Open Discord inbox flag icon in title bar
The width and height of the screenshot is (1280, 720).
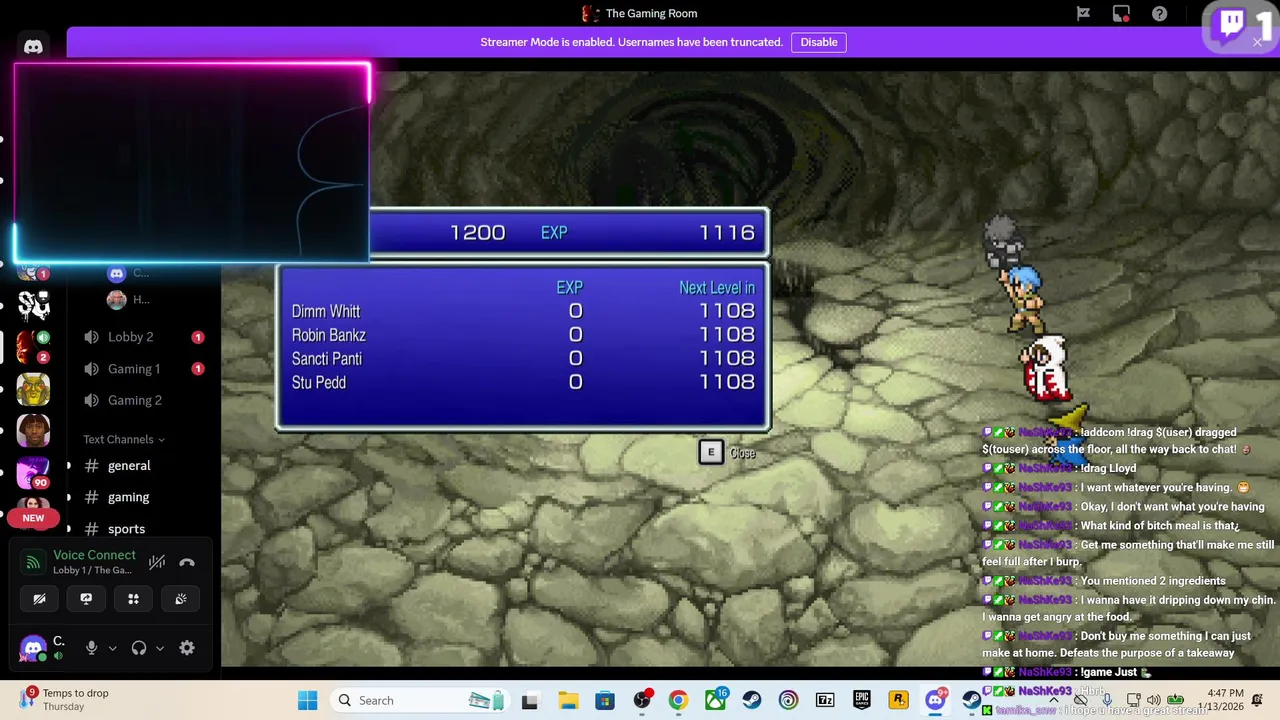pyautogui.click(x=1083, y=13)
